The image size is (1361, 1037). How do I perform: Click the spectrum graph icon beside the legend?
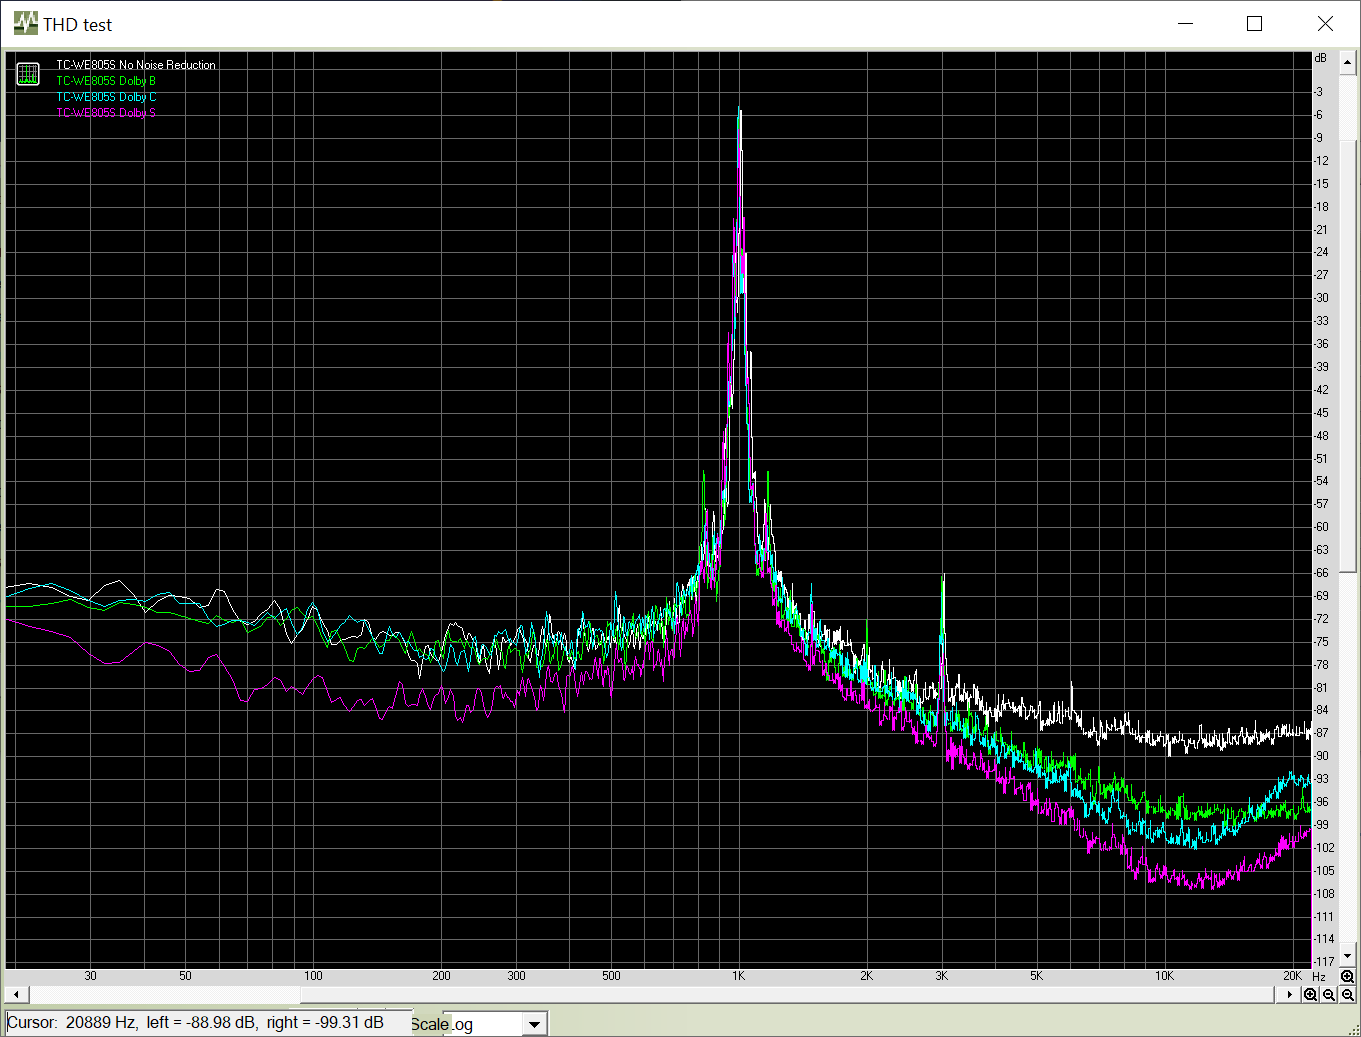[28, 73]
